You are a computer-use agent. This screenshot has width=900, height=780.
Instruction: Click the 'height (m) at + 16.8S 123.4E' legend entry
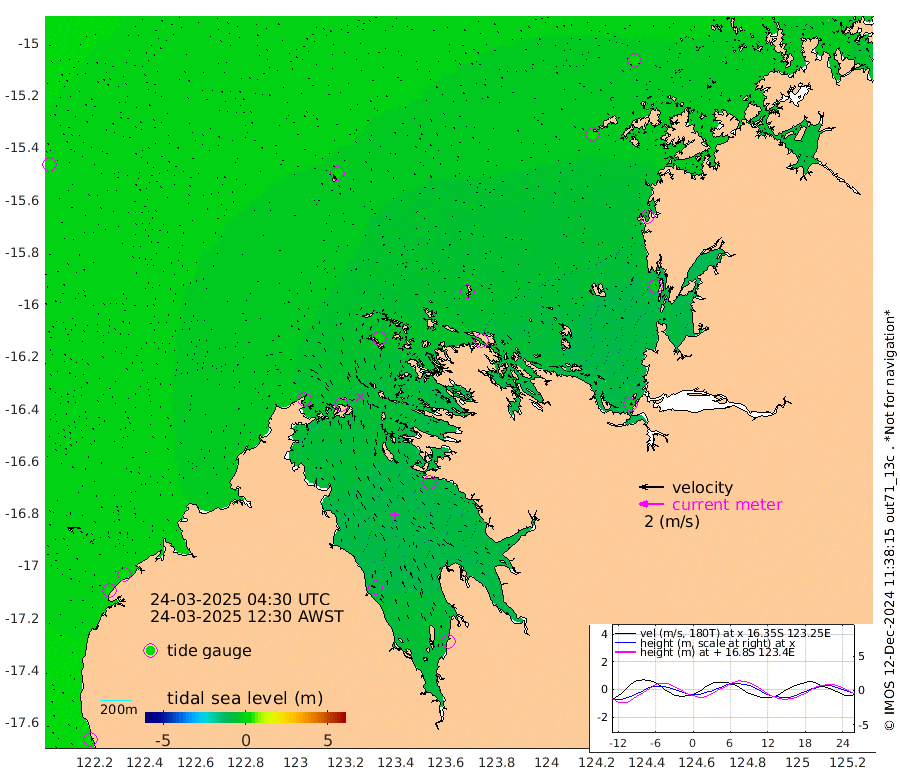point(717,652)
